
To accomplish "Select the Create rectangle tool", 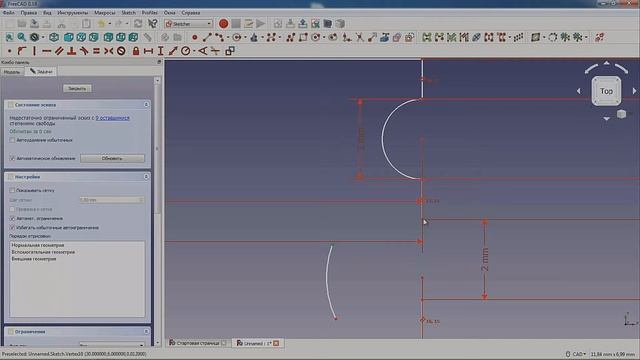I will [x=303, y=38].
